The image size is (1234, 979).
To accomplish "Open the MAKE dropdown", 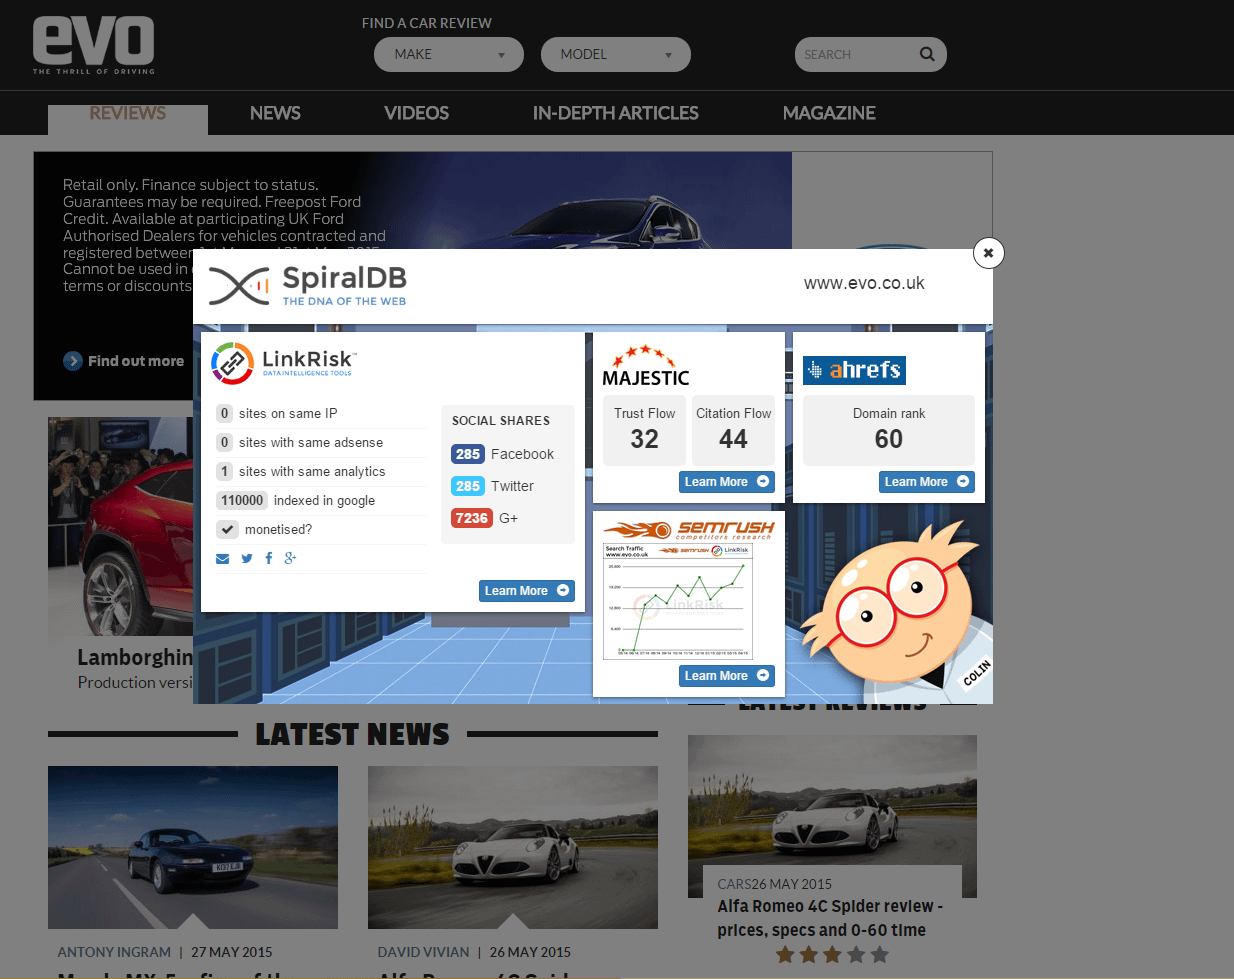I will tap(448, 54).
